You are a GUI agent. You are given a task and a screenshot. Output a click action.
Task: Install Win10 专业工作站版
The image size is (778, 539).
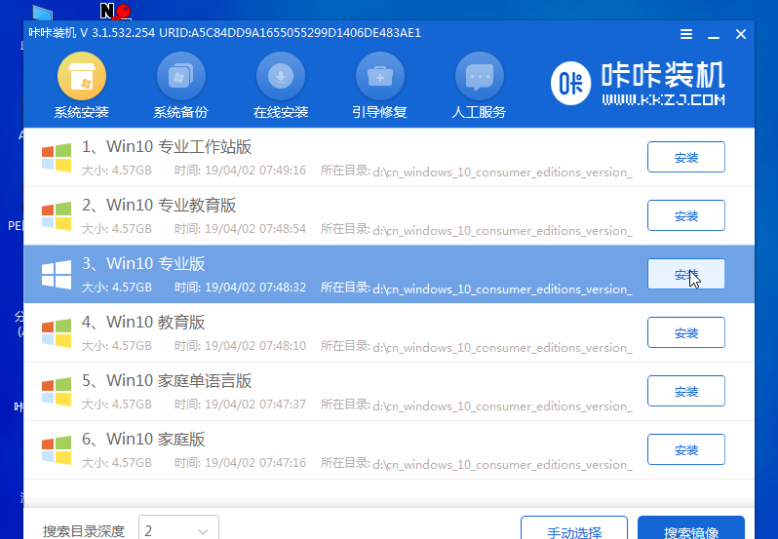tap(686, 157)
